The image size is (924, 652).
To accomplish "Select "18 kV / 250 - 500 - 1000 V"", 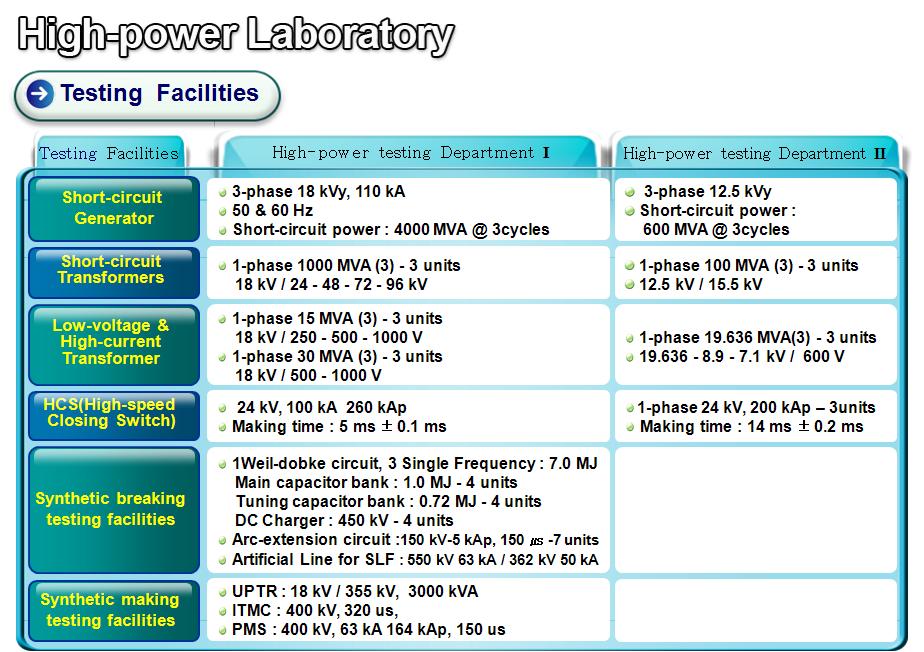I will [x=329, y=337].
